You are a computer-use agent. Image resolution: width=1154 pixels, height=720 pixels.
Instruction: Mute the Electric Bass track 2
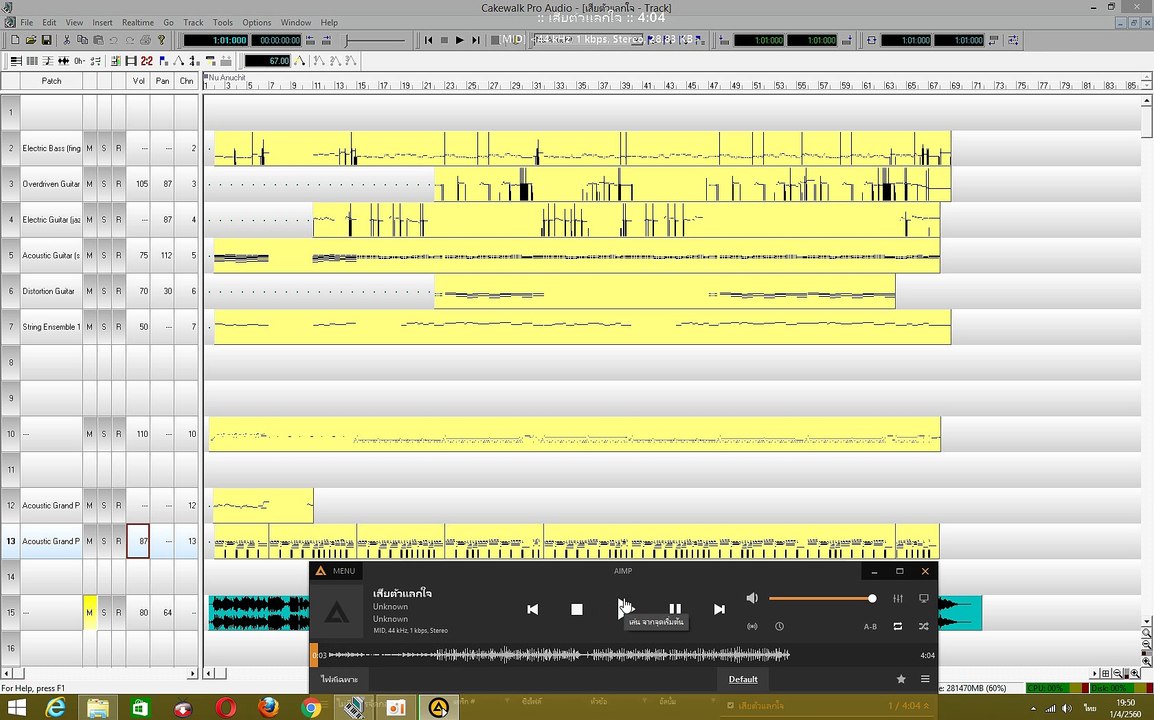pyautogui.click(x=90, y=148)
